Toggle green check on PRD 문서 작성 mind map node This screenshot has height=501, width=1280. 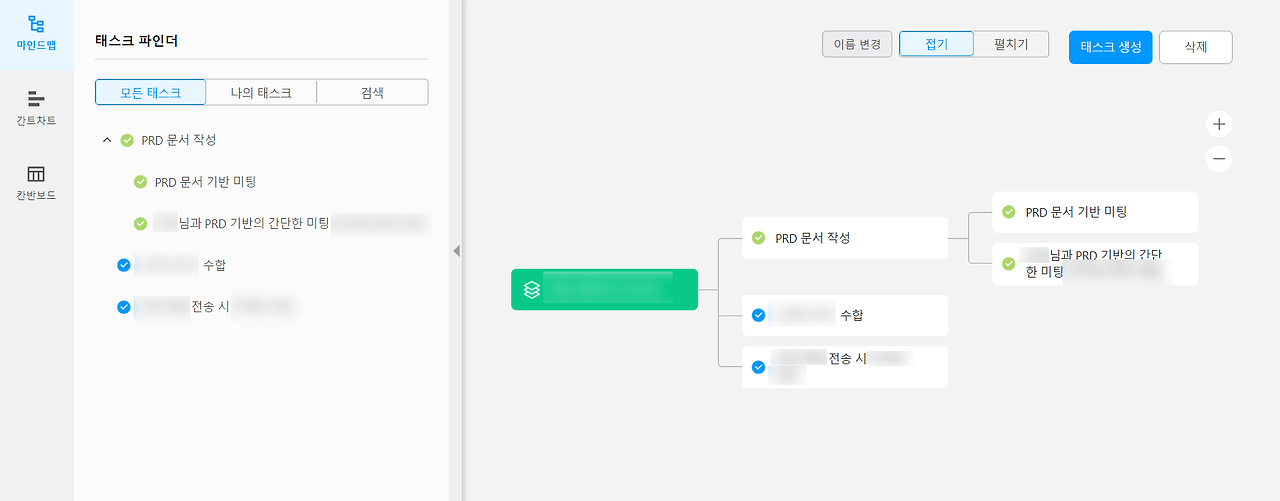pyautogui.click(x=758, y=238)
